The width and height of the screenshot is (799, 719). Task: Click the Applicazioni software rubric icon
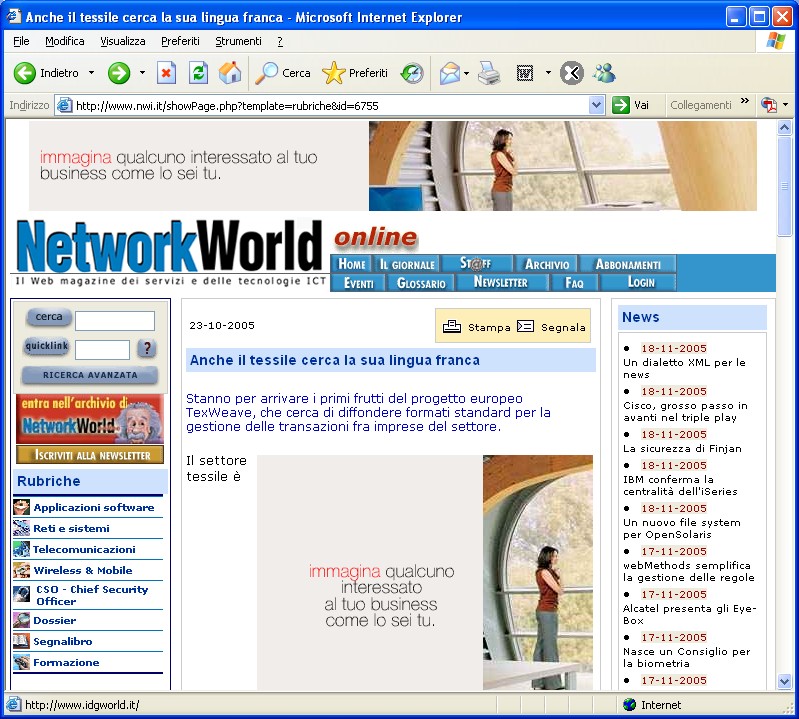21,507
